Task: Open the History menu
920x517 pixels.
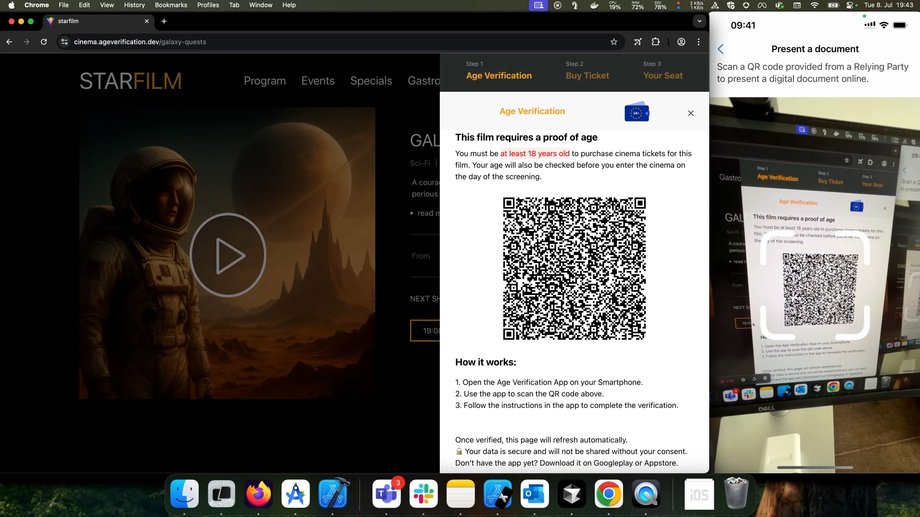Action: 134,5
